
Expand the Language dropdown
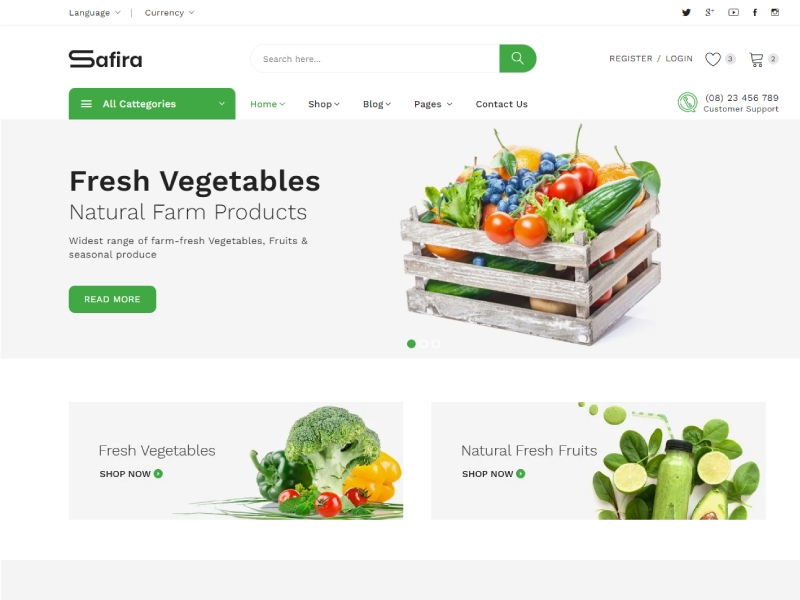95,13
